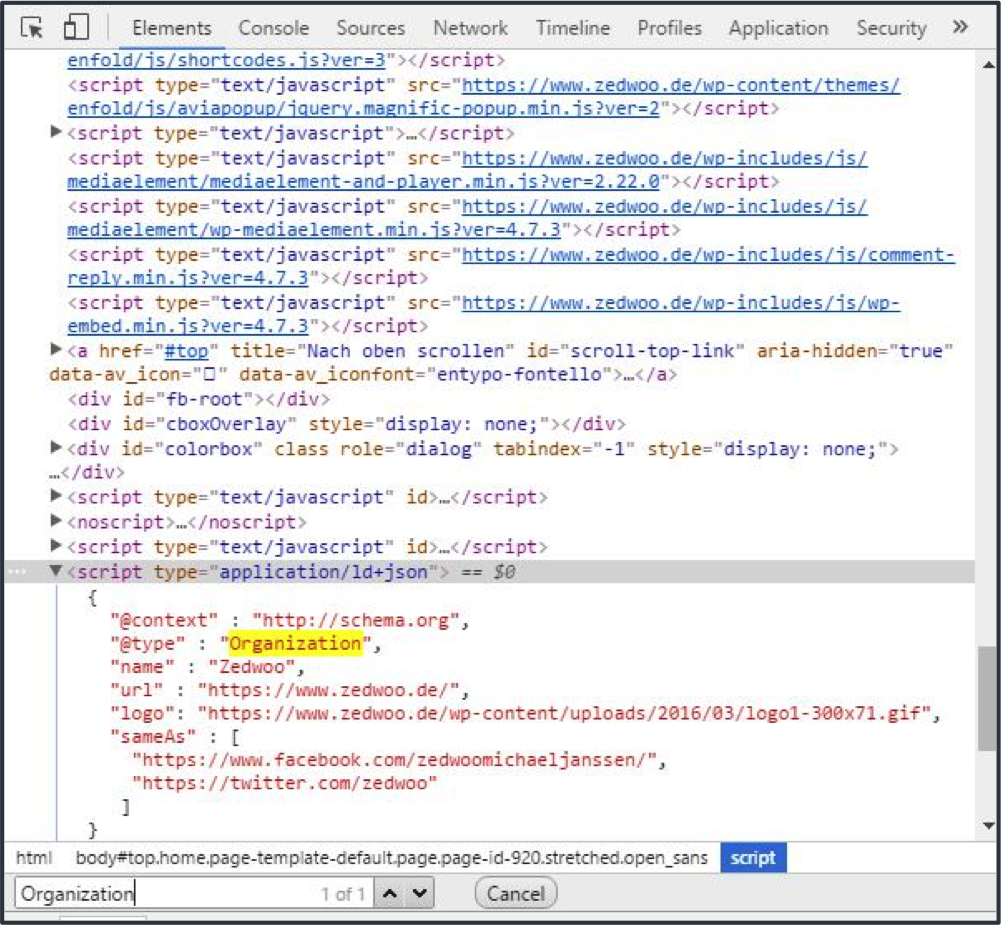Click the three-dot actions gutter icon
The image size is (1001, 925).
(x=17, y=571)
